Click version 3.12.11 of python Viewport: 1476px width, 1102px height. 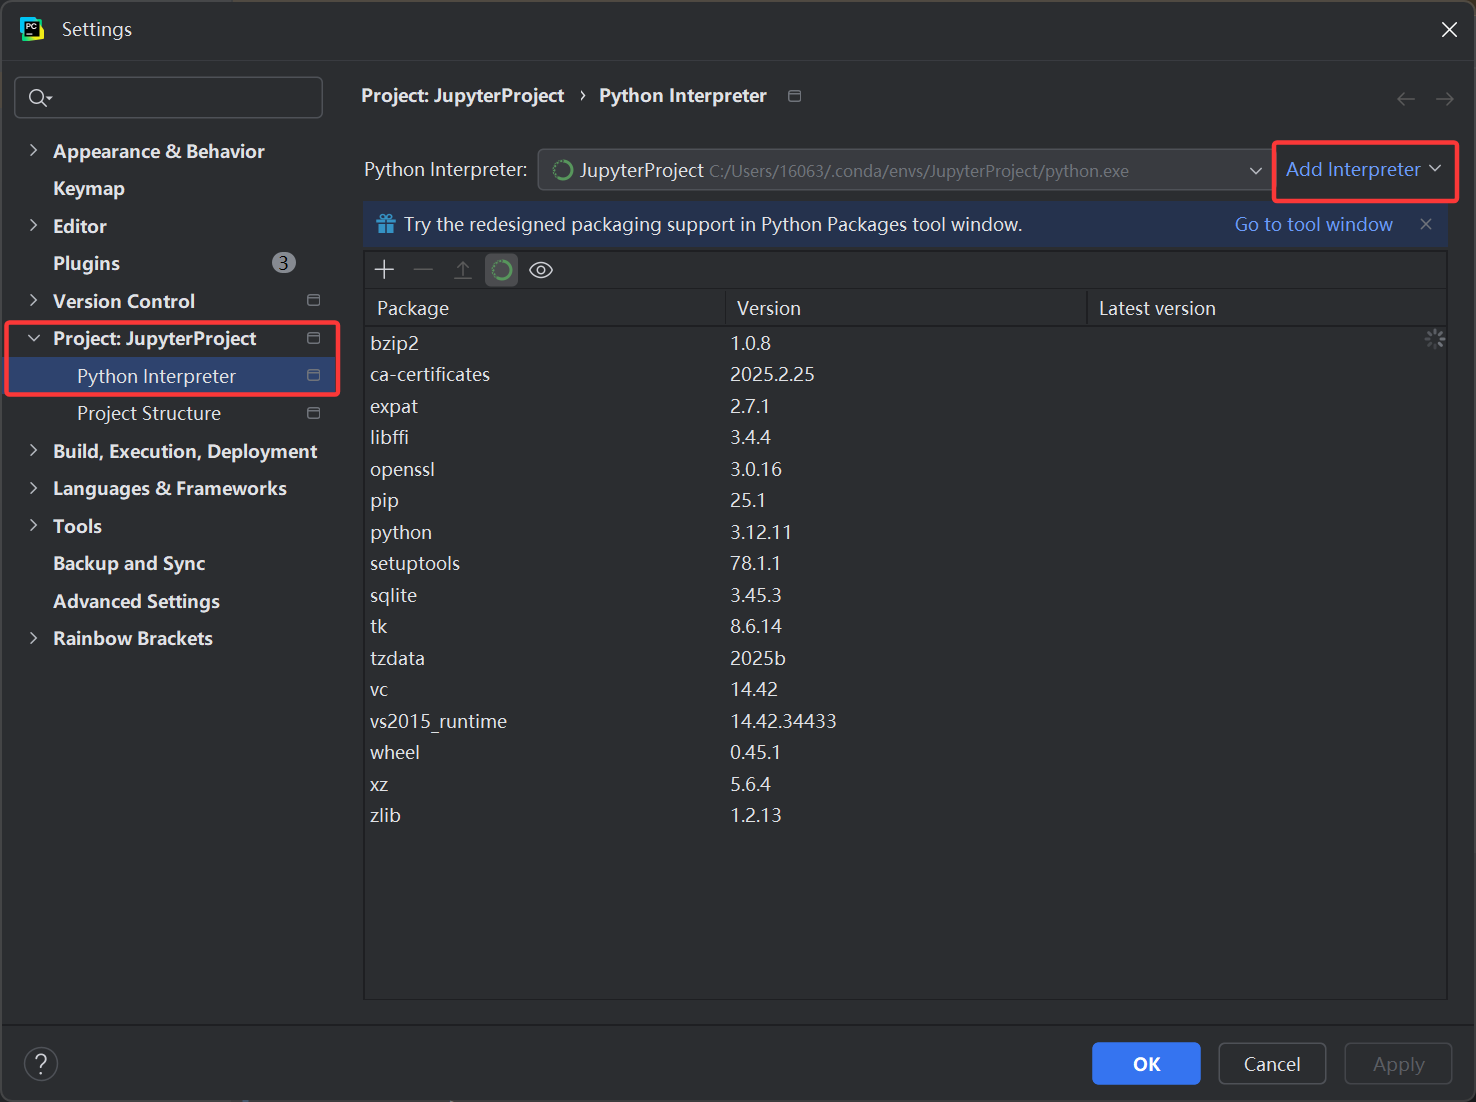[761, 532]
